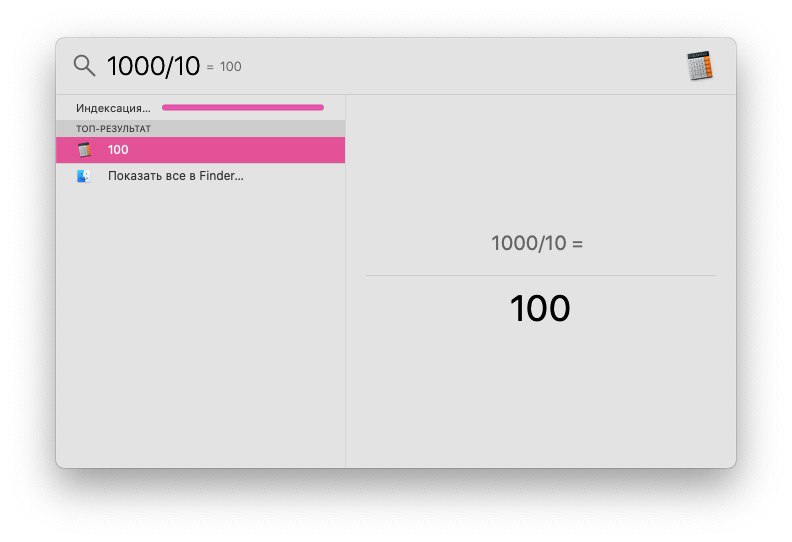Click the Calculator icon in search bar
The height and width of the screenshot is (542, 792).
[700, 66]
